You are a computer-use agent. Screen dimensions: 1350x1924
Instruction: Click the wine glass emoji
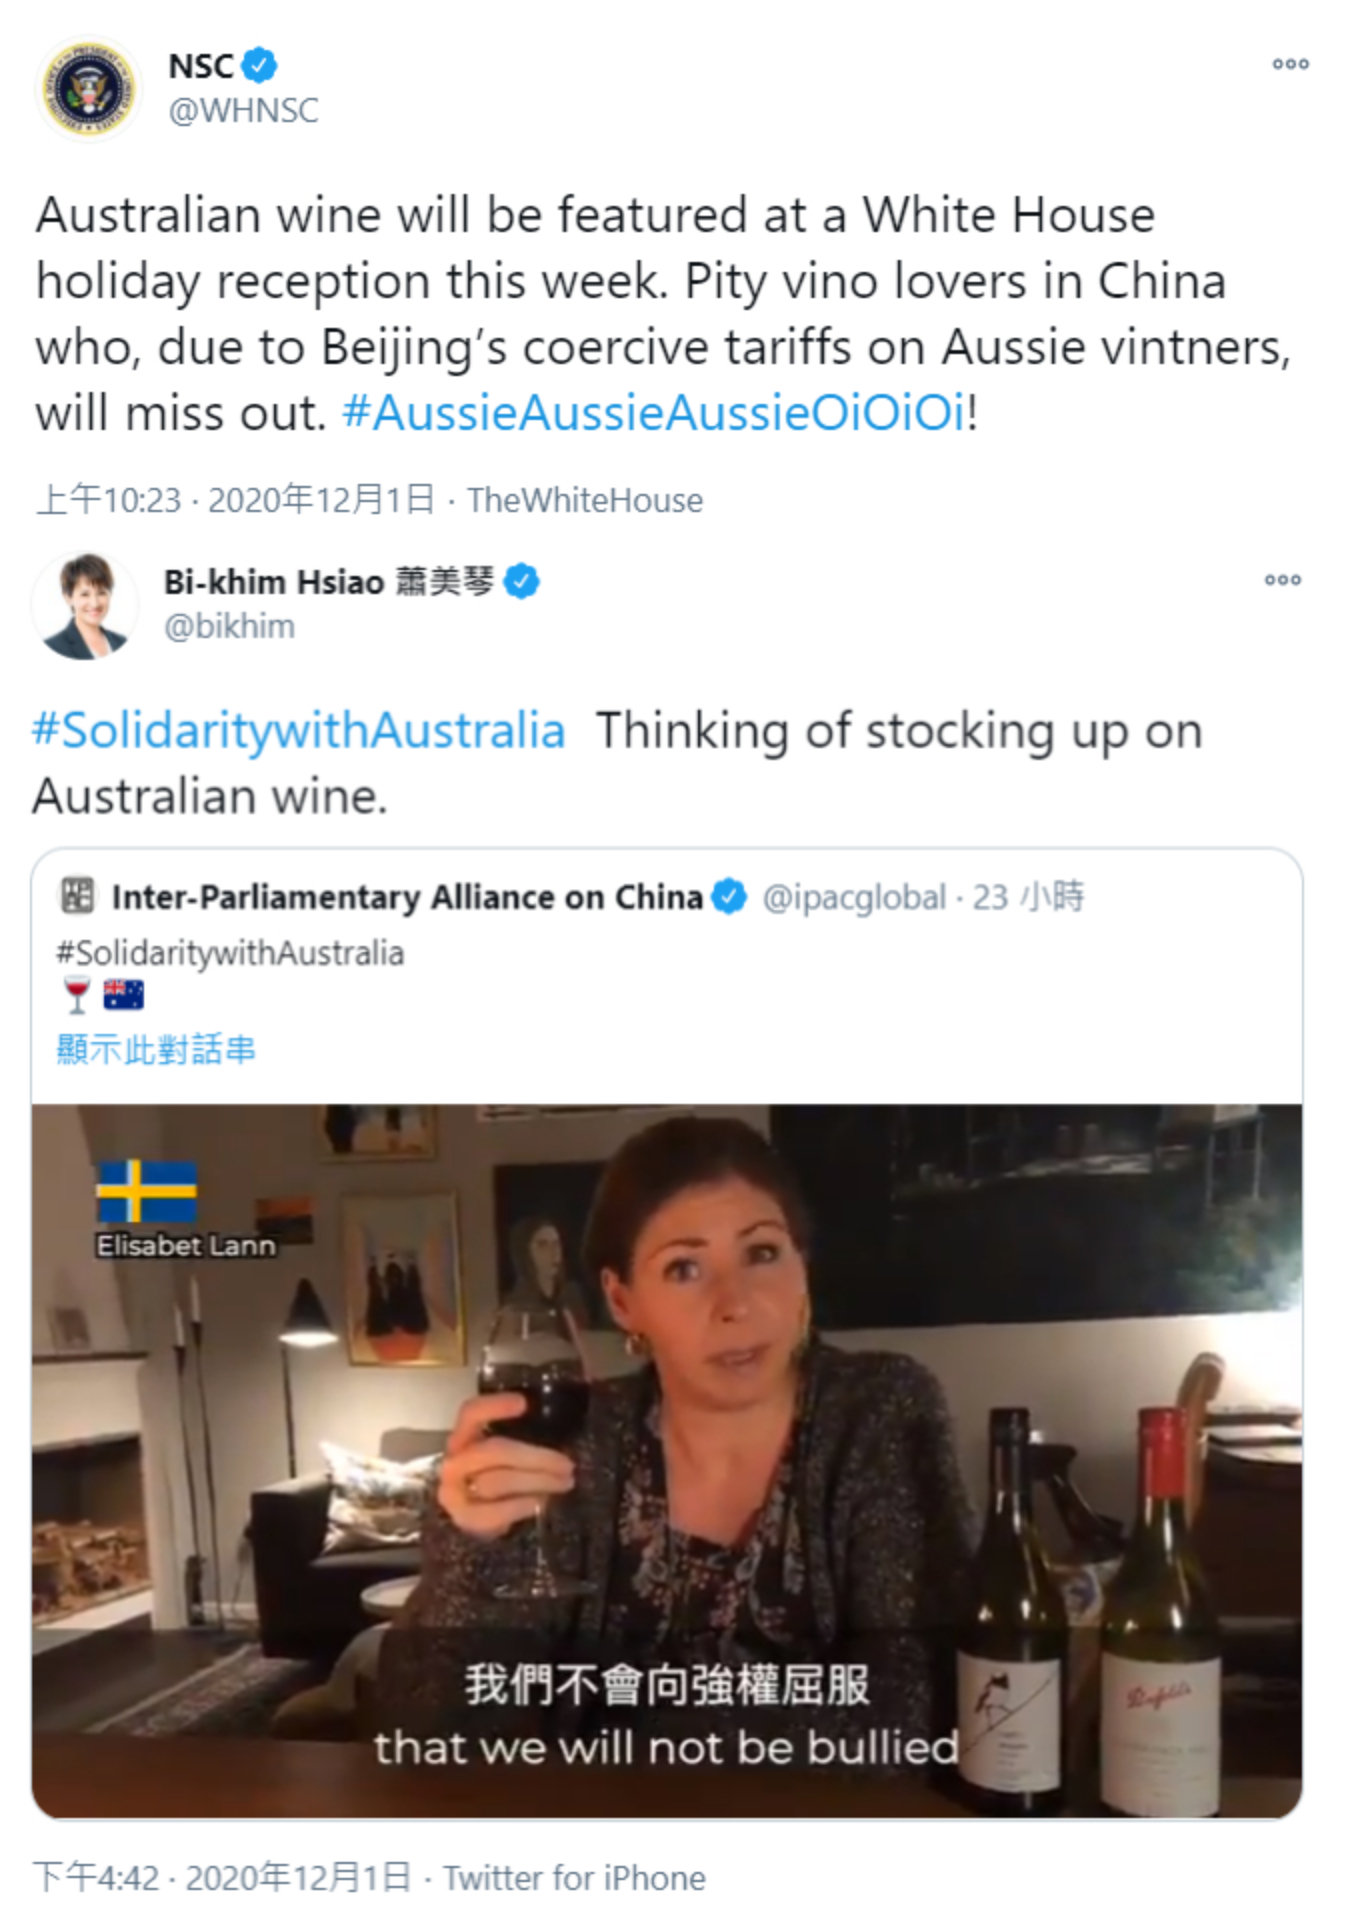[x=77, y=995]
